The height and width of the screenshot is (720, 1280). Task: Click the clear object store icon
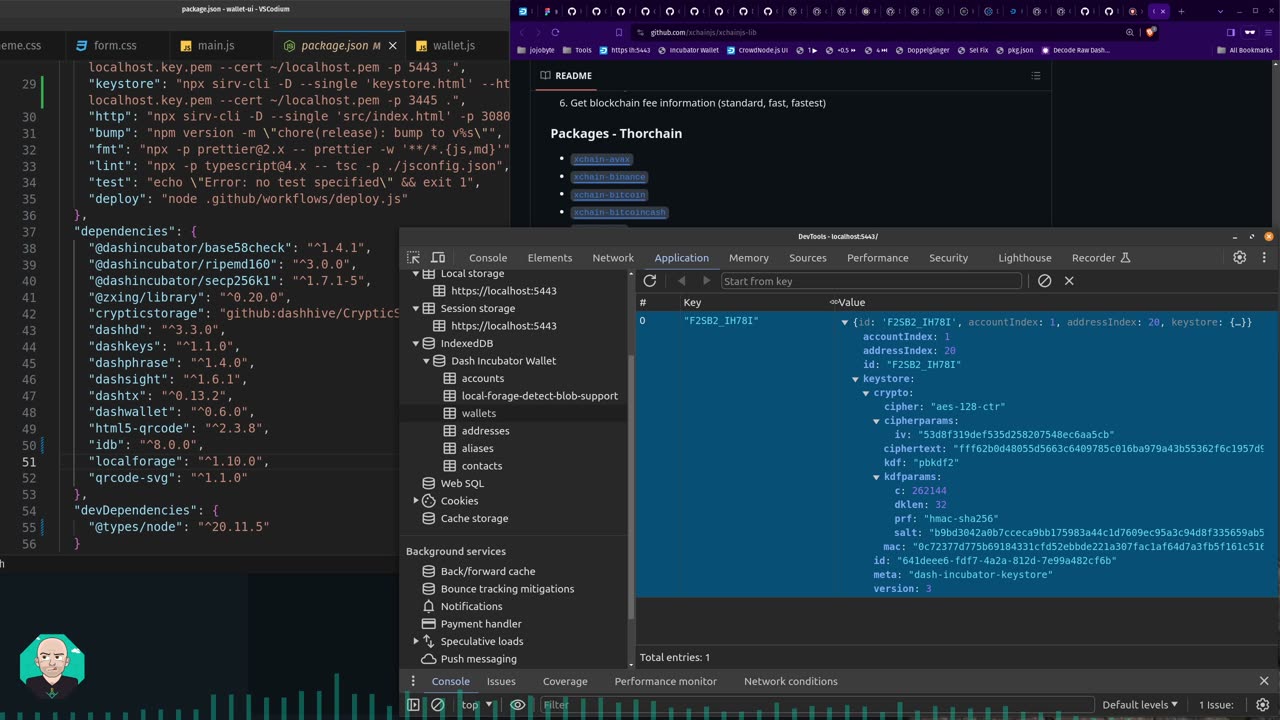[1044, 281]
